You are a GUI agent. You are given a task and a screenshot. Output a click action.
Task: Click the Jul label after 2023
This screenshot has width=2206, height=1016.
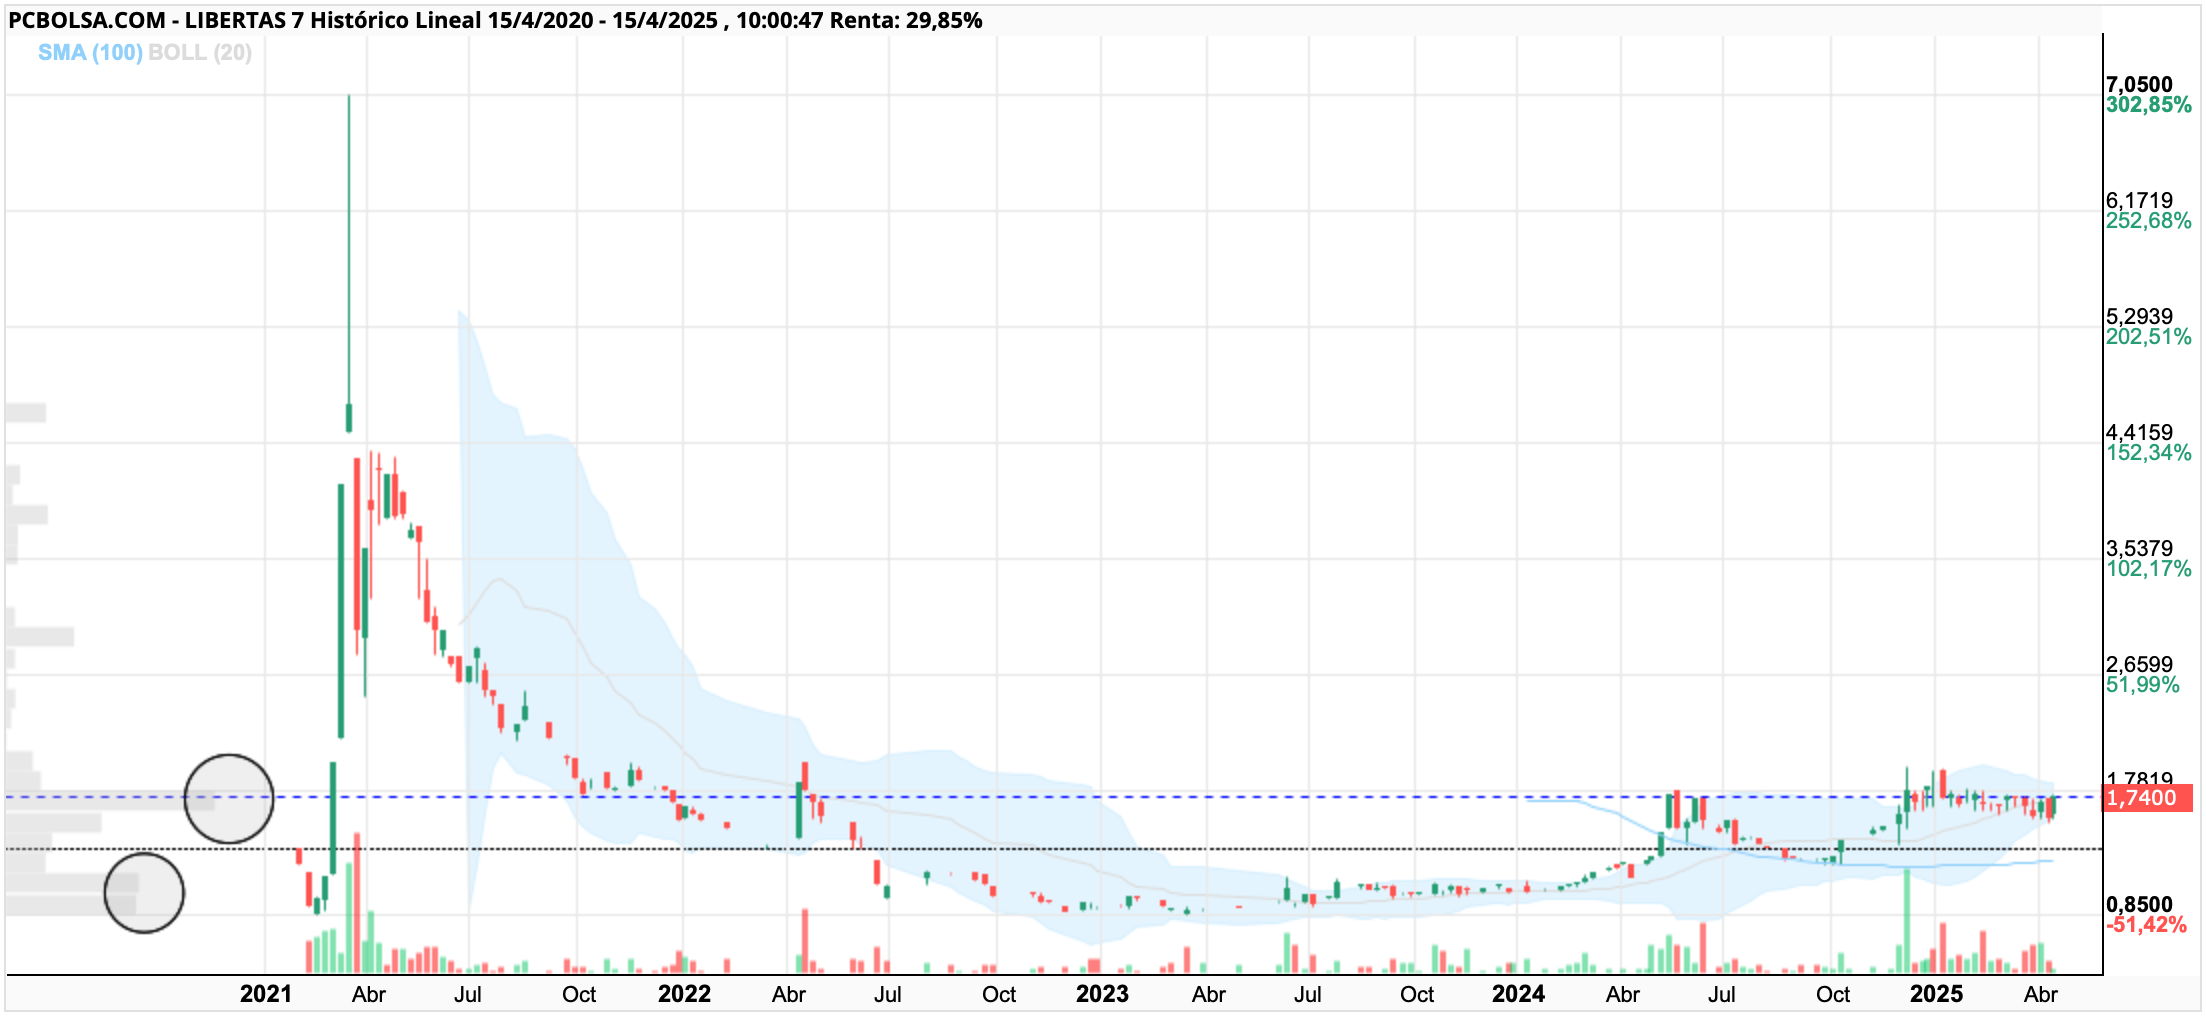pos(1308,995)
